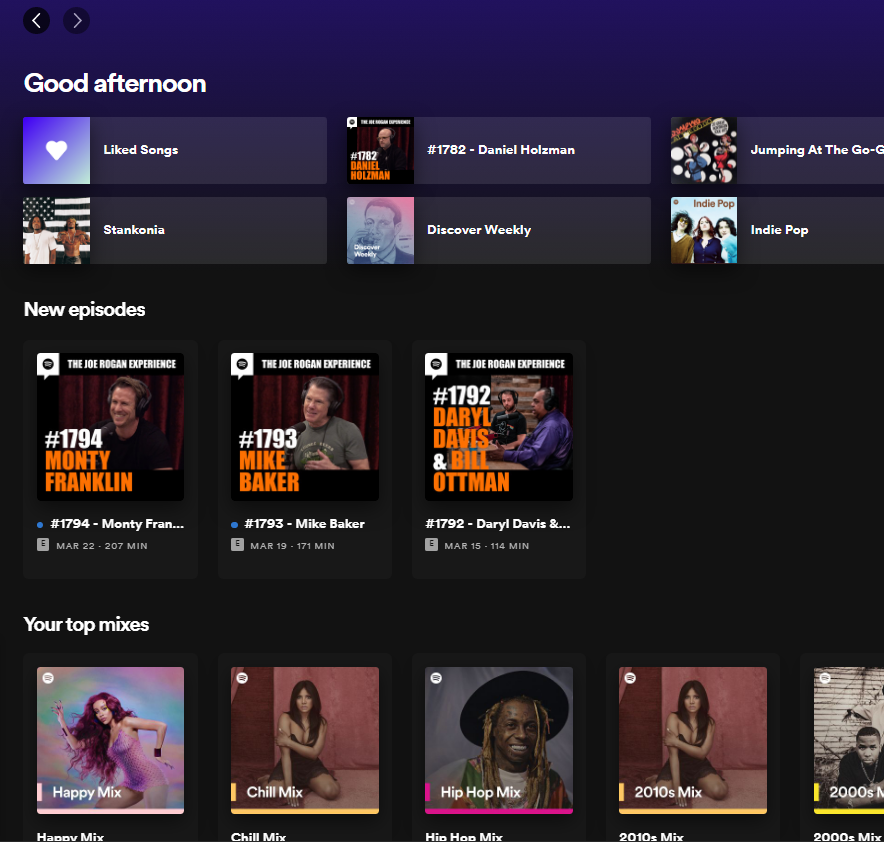Click the #1782 Daniel Holzman cover thumbnail
The image size is (884, 842).
click(x=381, y=150)
